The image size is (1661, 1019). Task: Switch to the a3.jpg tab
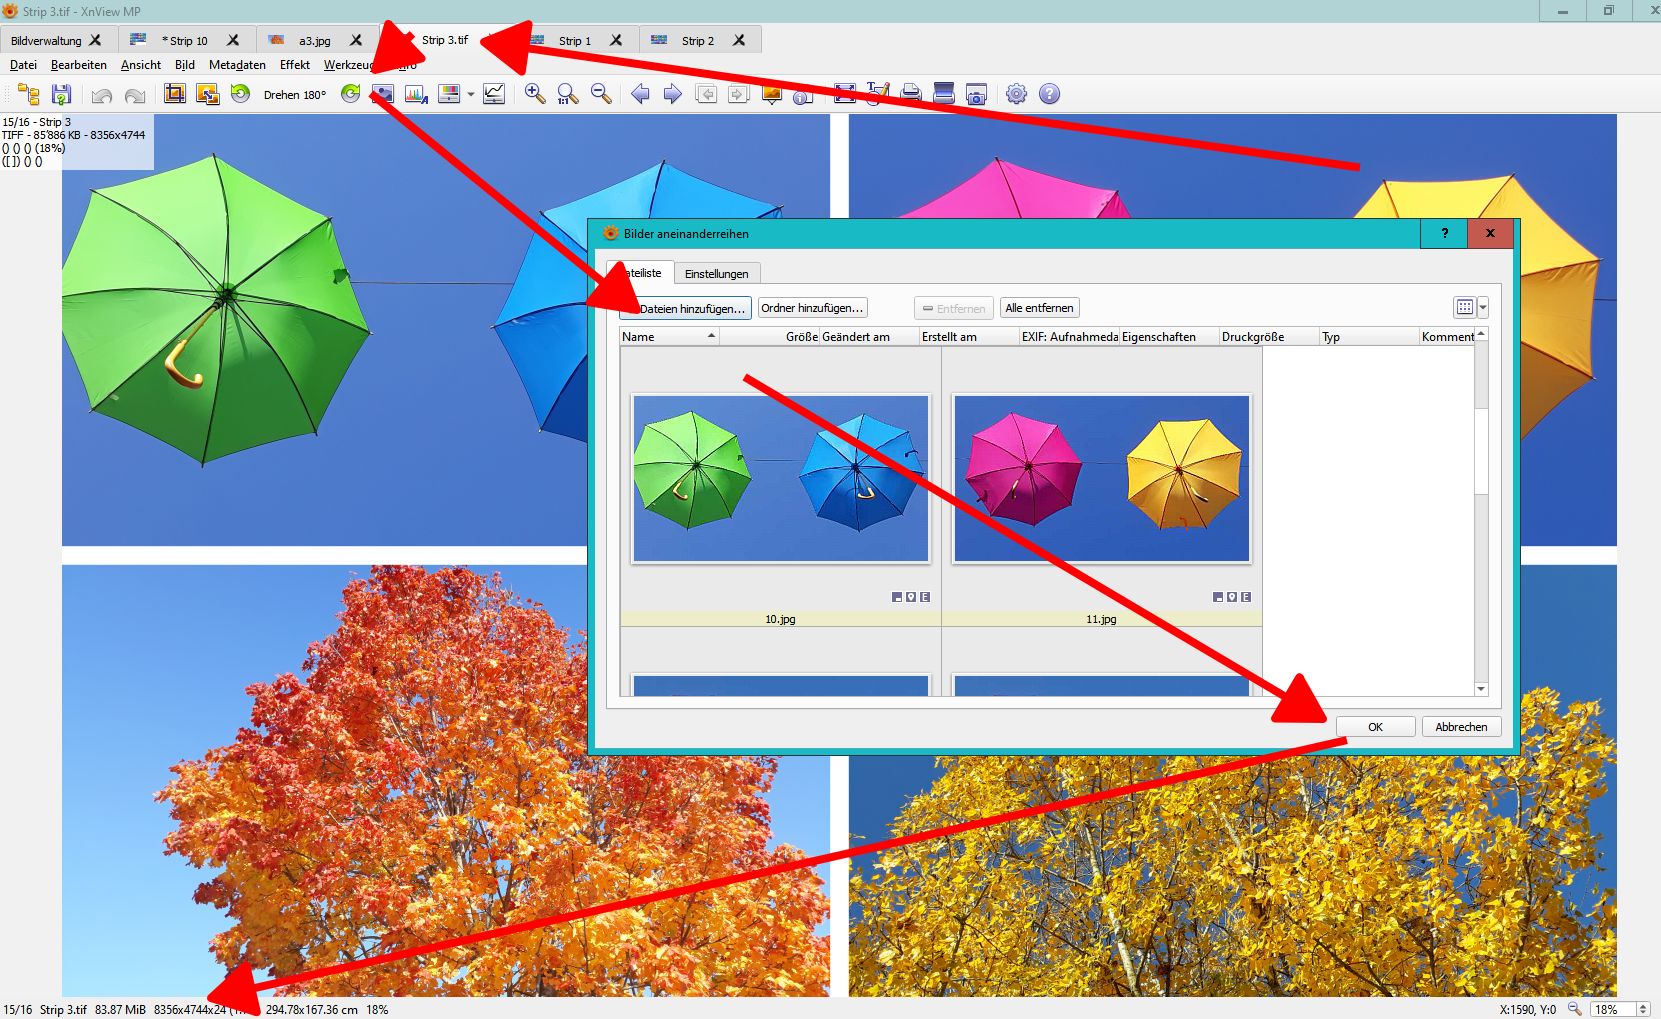tap(314, 41)
